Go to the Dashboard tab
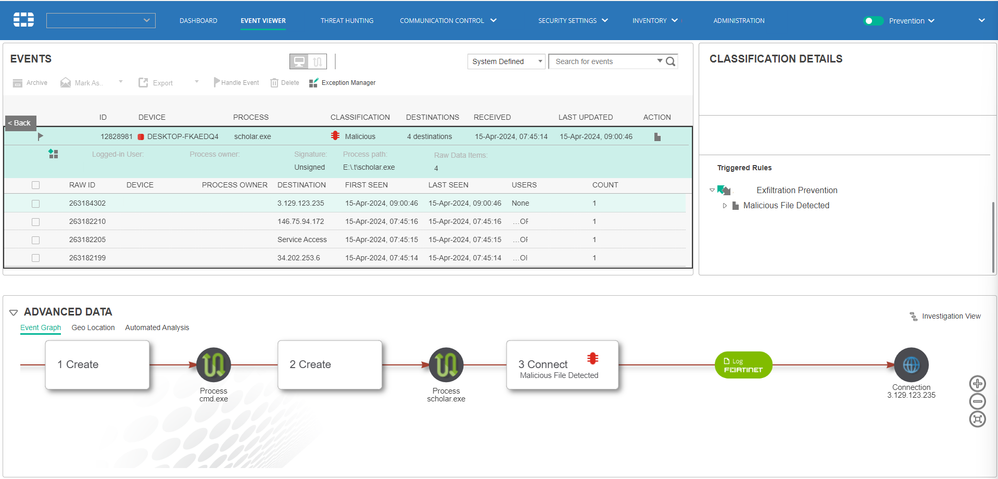The height and width of the screenshot is (479, 998). tap(198, 20)
